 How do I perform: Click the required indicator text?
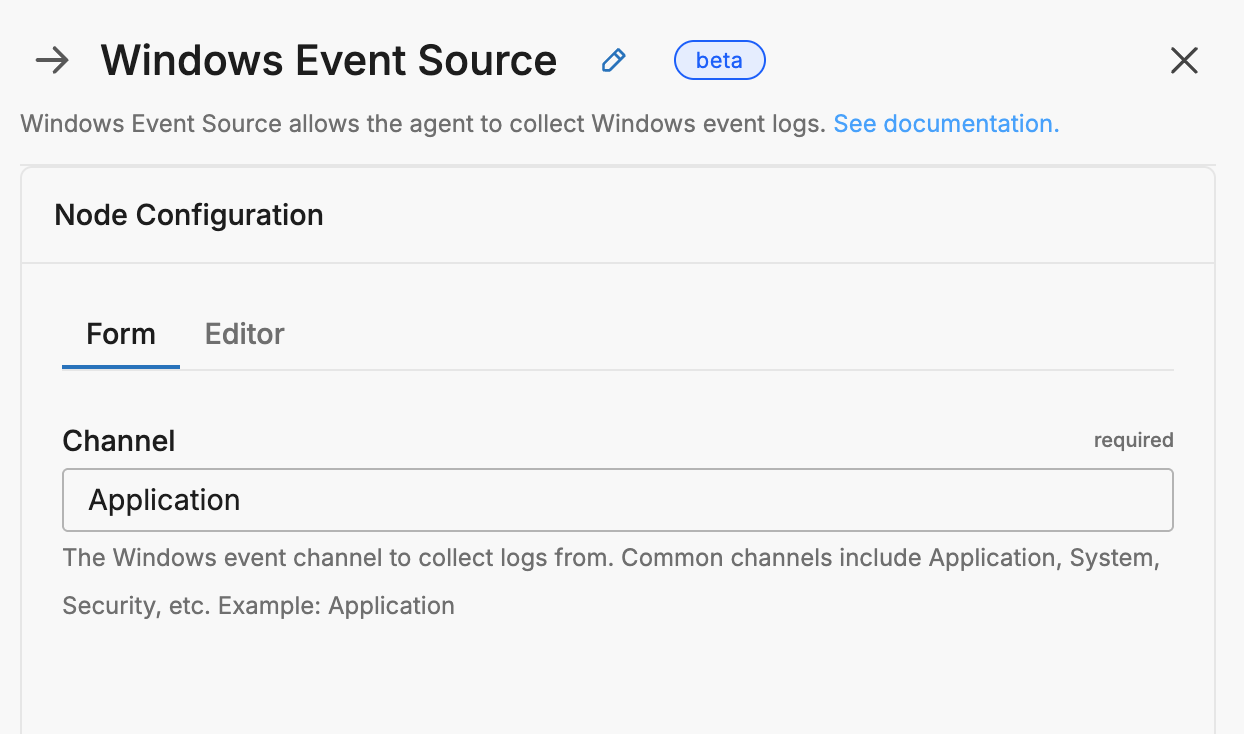(1134, 440)
